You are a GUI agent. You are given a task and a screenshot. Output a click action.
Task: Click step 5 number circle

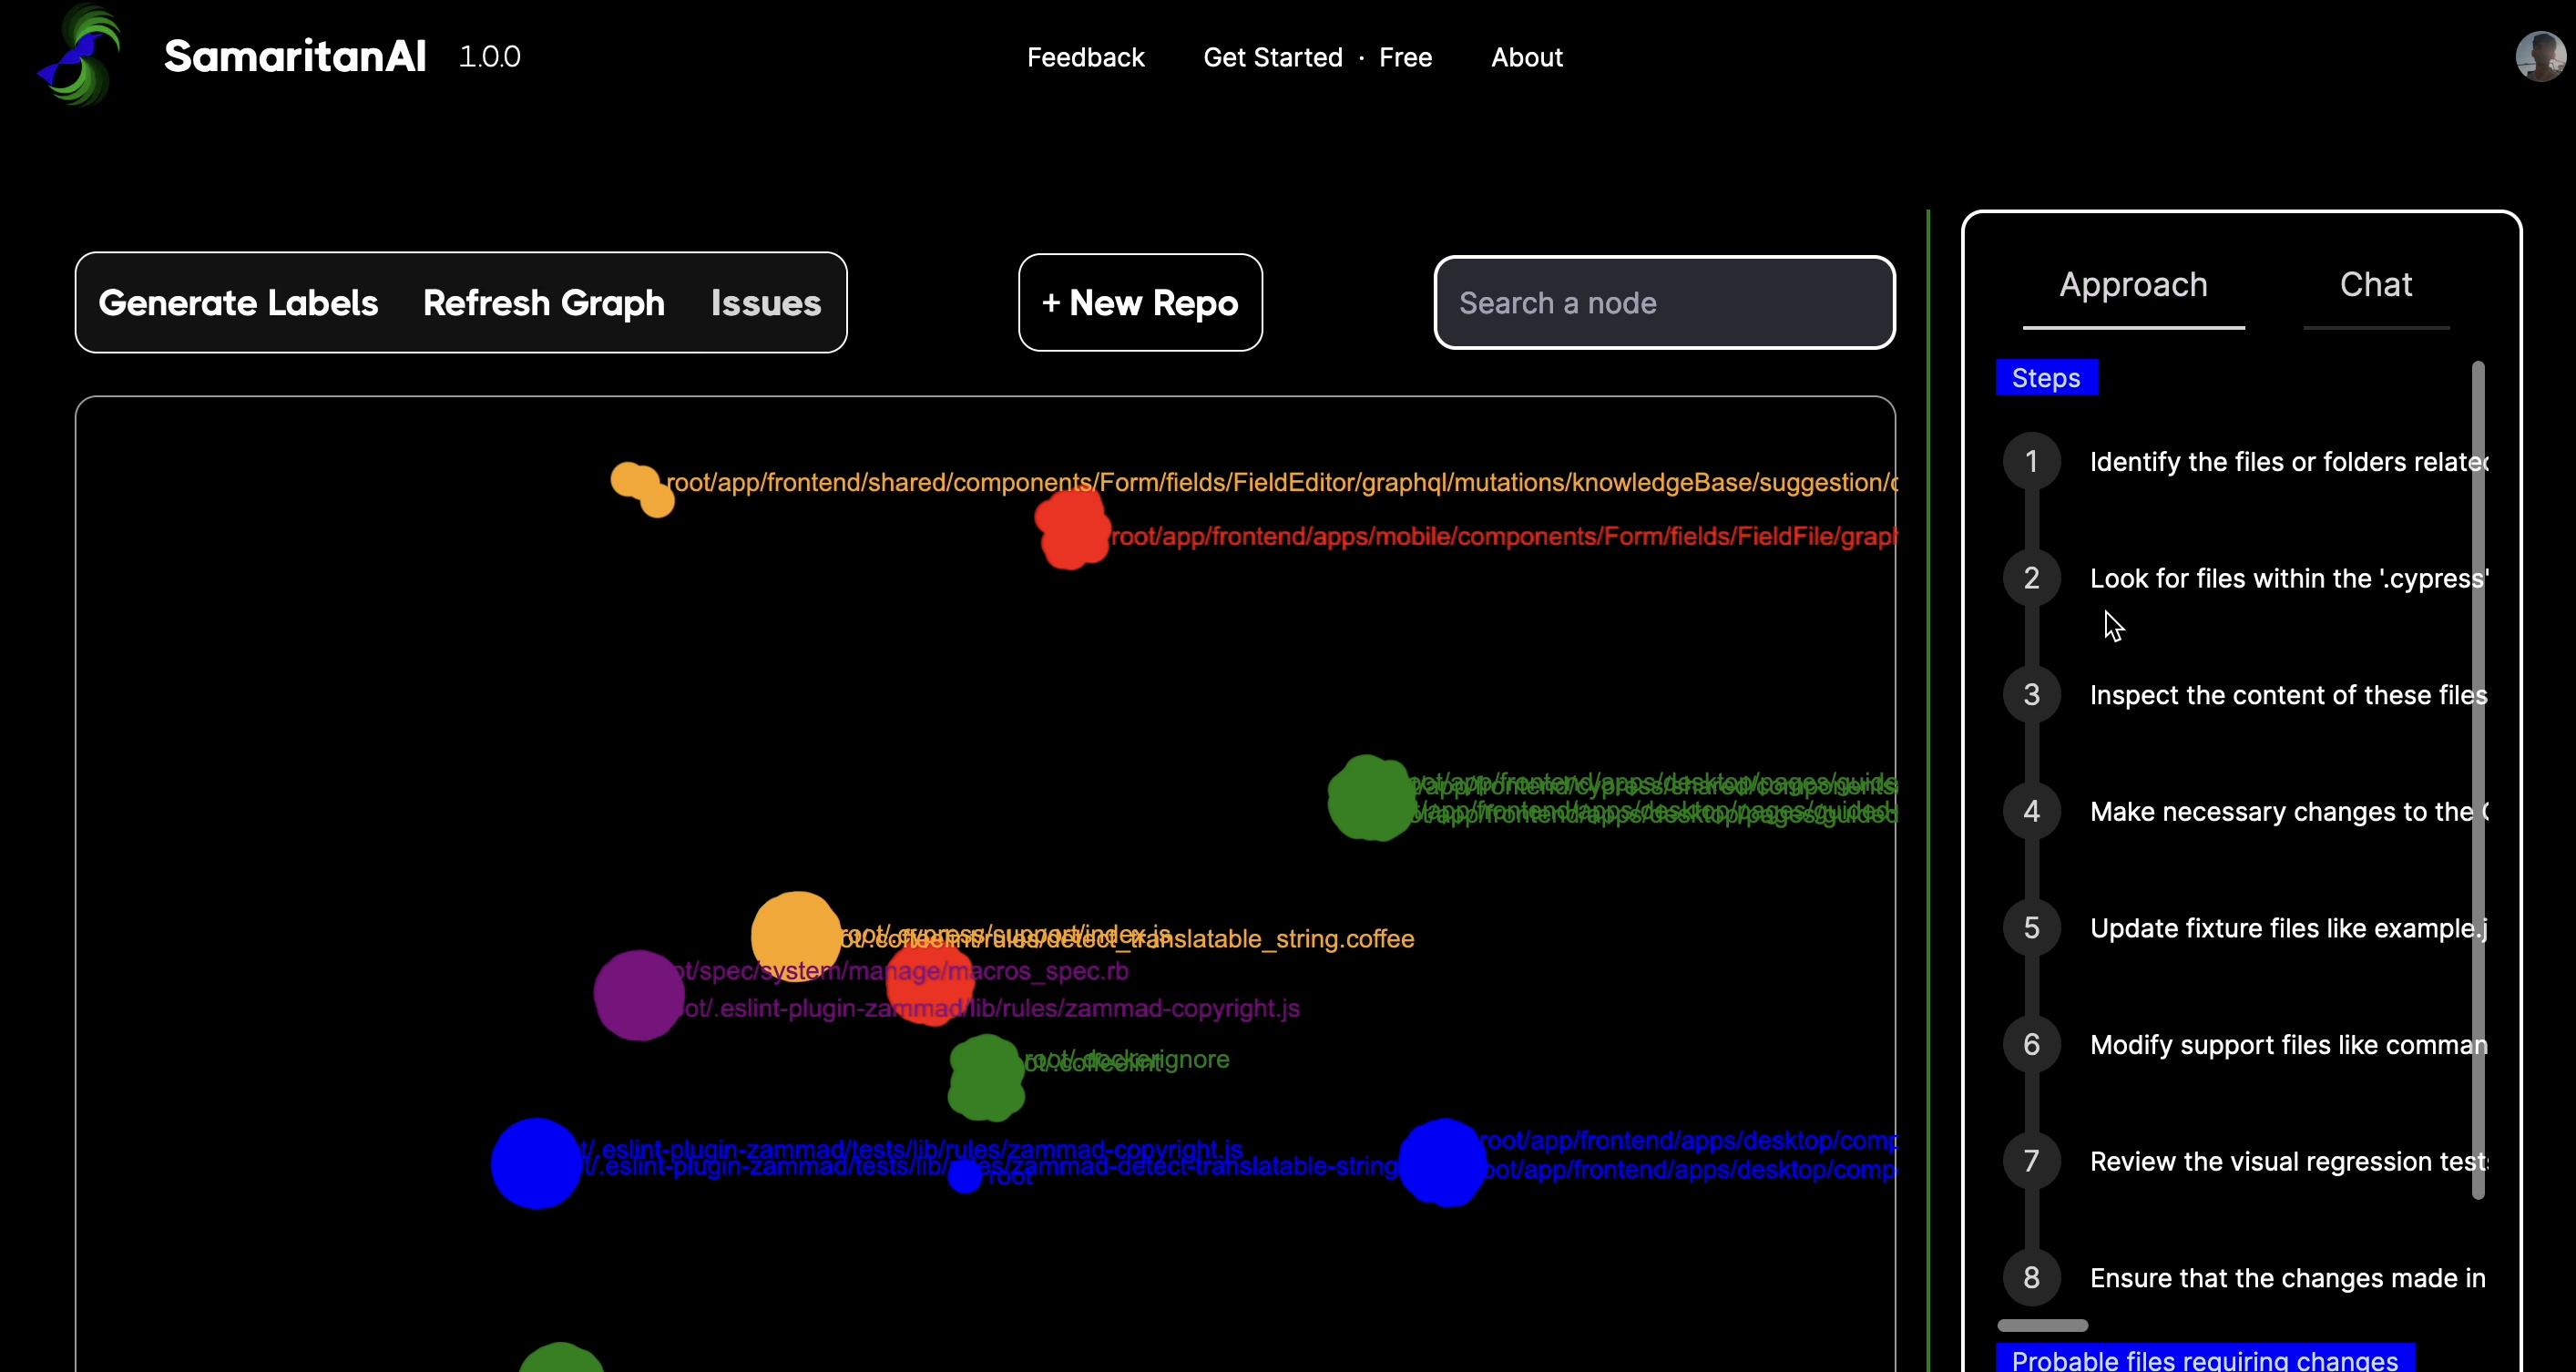click(2031, 928)
